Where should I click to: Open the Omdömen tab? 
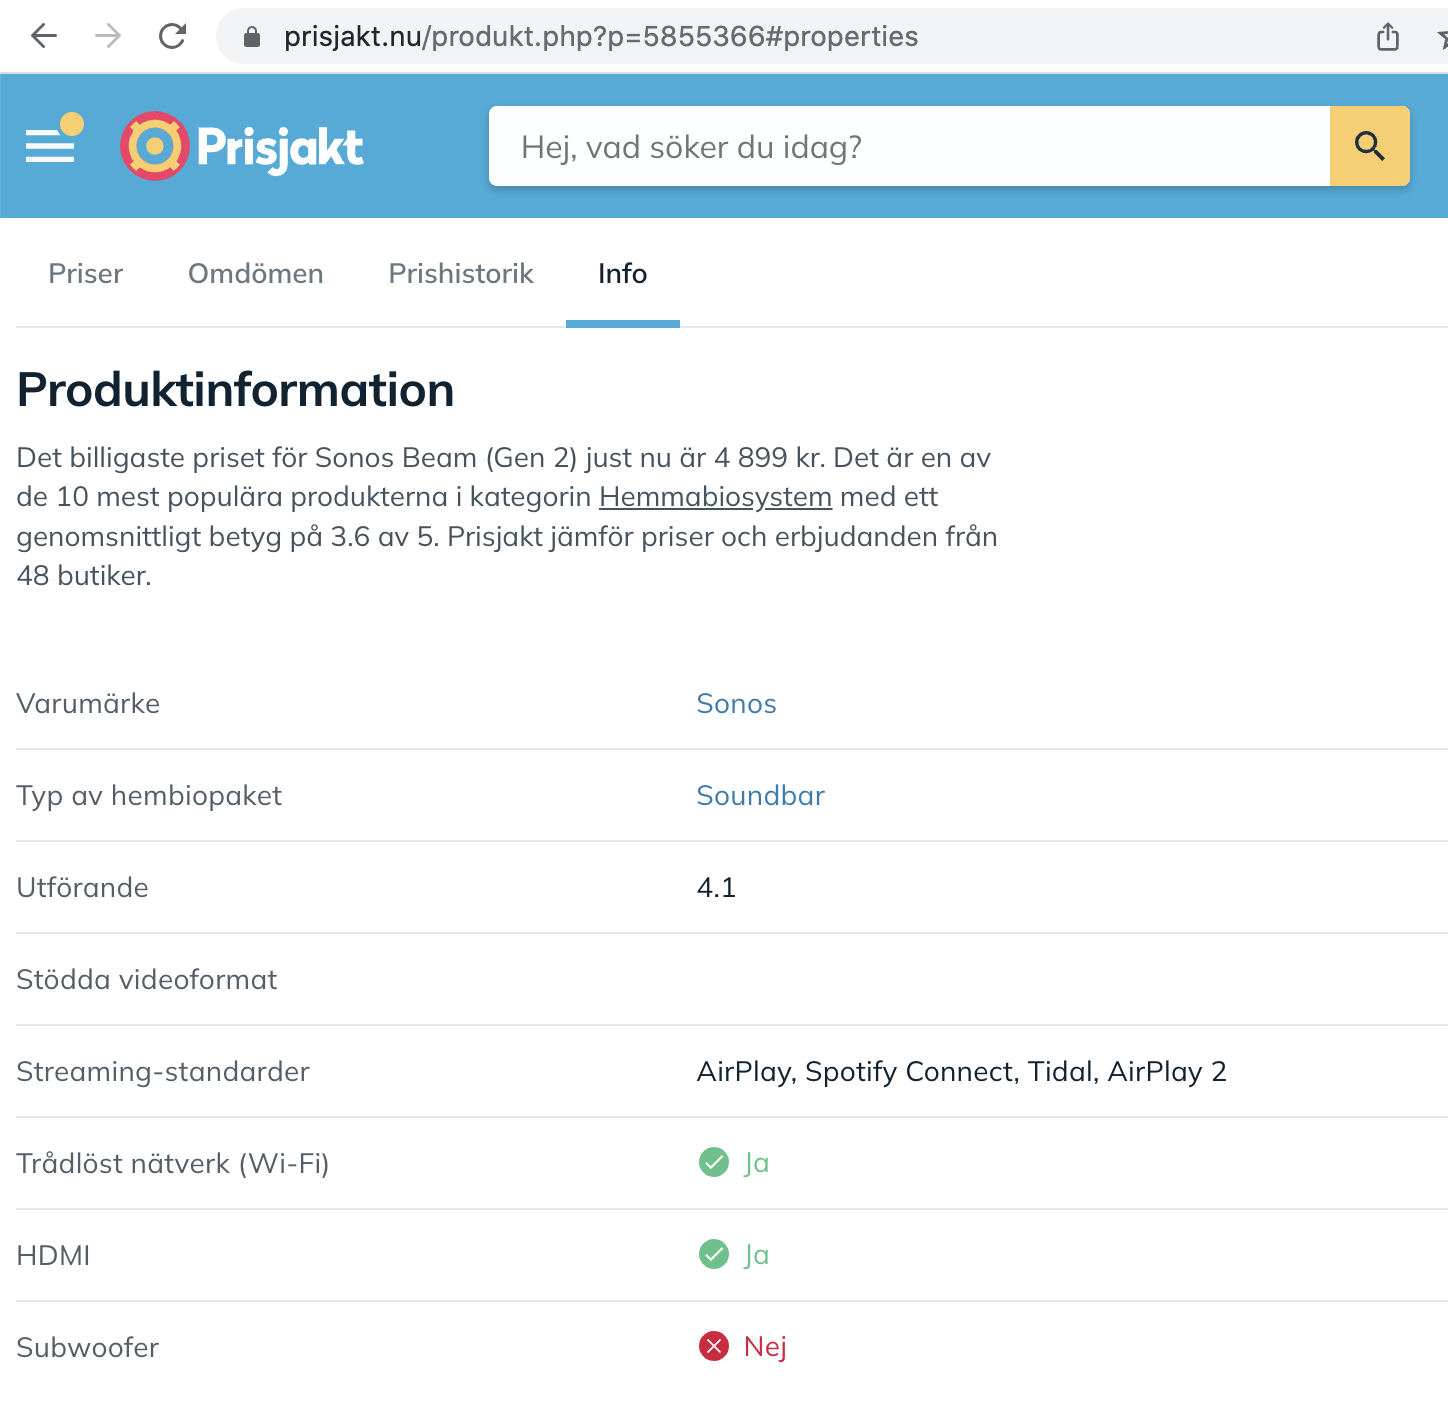point(256,274)
